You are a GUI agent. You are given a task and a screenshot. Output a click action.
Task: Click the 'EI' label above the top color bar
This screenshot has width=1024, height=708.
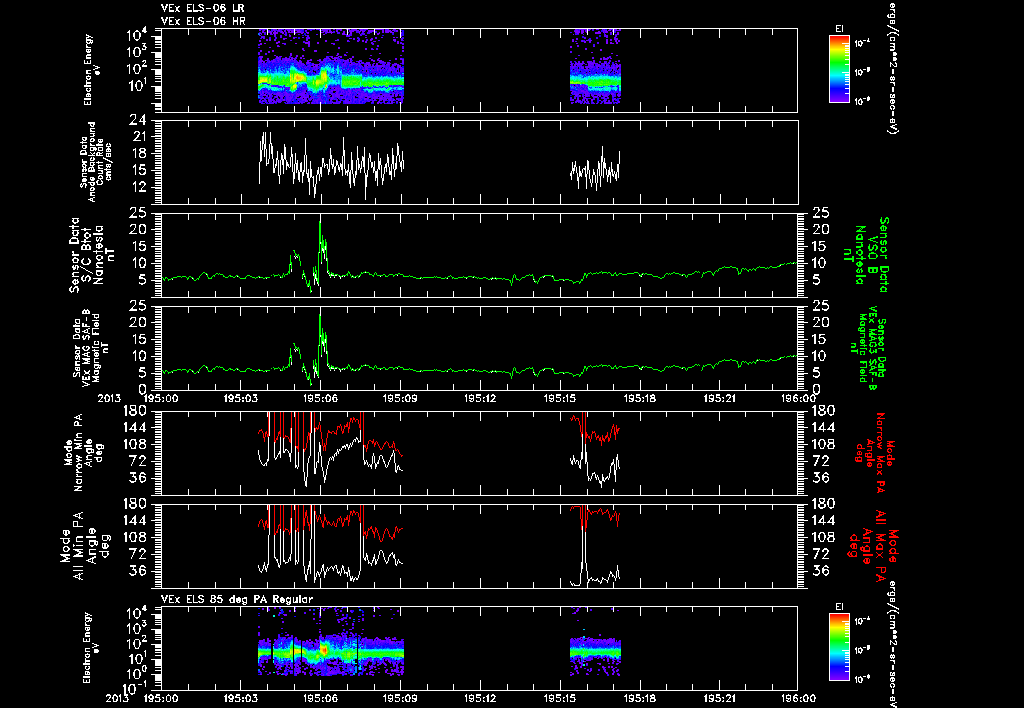(839, 28)
